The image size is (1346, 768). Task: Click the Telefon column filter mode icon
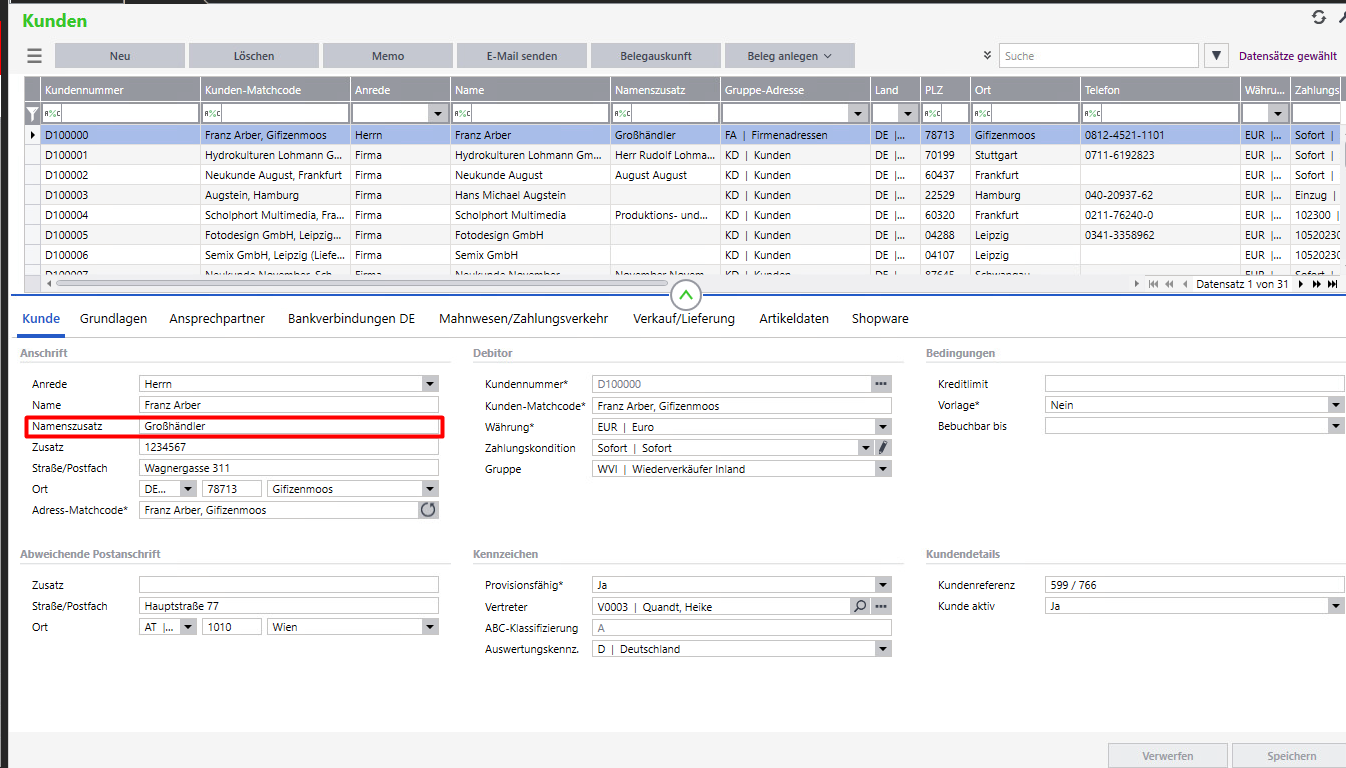pos(1092,114)
